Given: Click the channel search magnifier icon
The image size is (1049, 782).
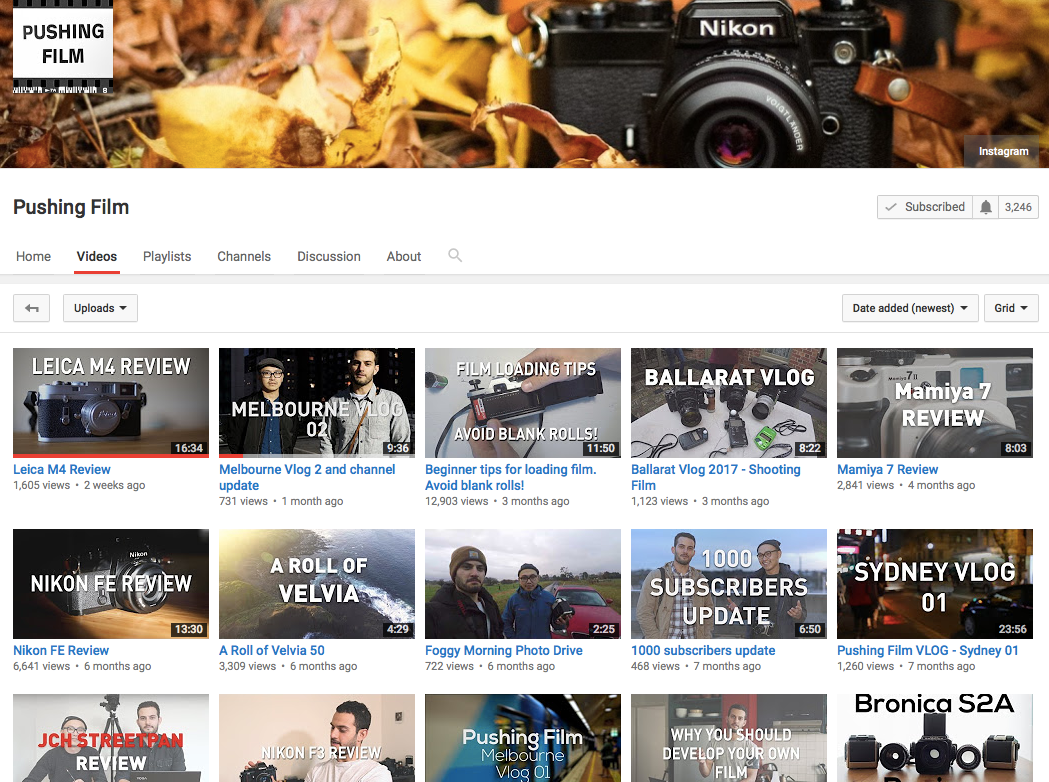Looking at the screenshot, I should coord(455,256).
